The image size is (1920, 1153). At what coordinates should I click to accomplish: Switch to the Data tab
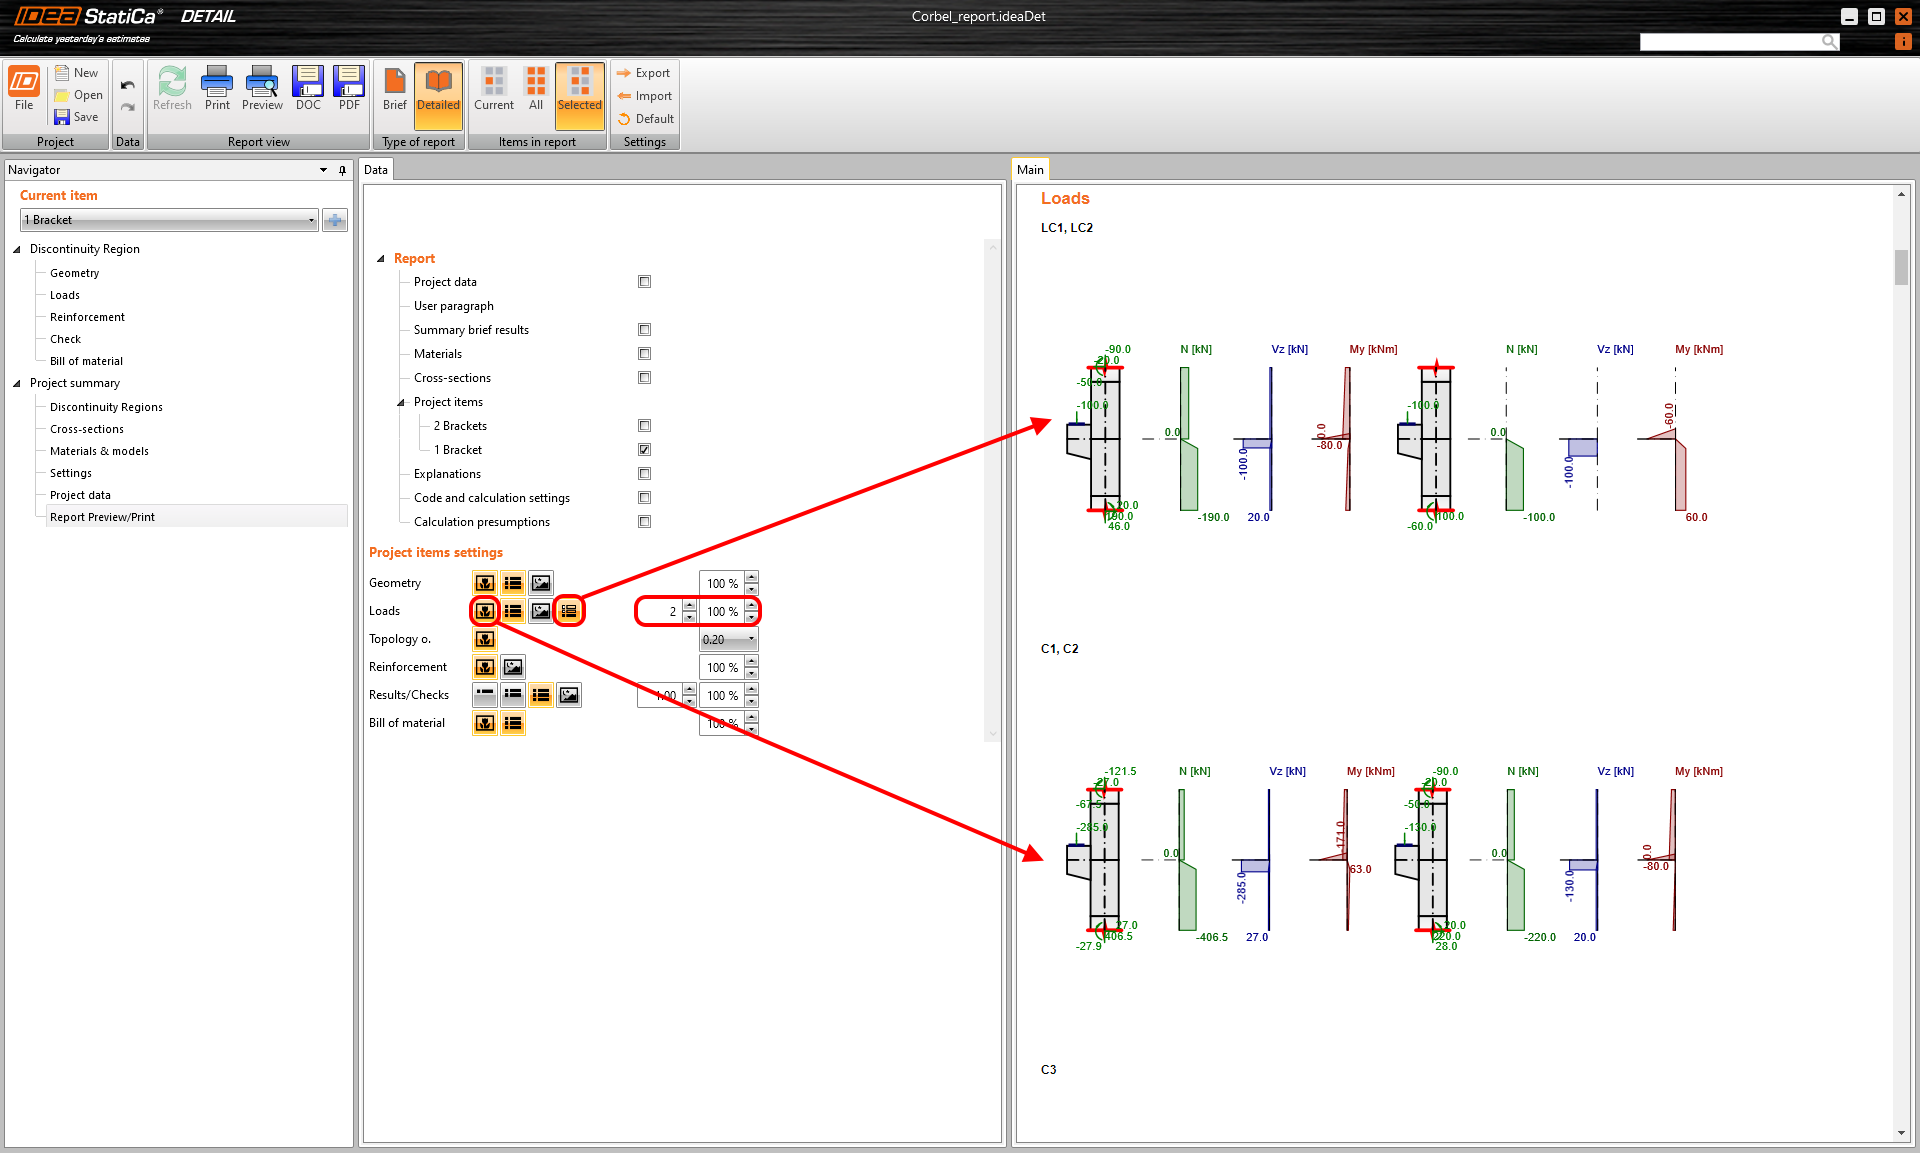[x=376, y=170]
